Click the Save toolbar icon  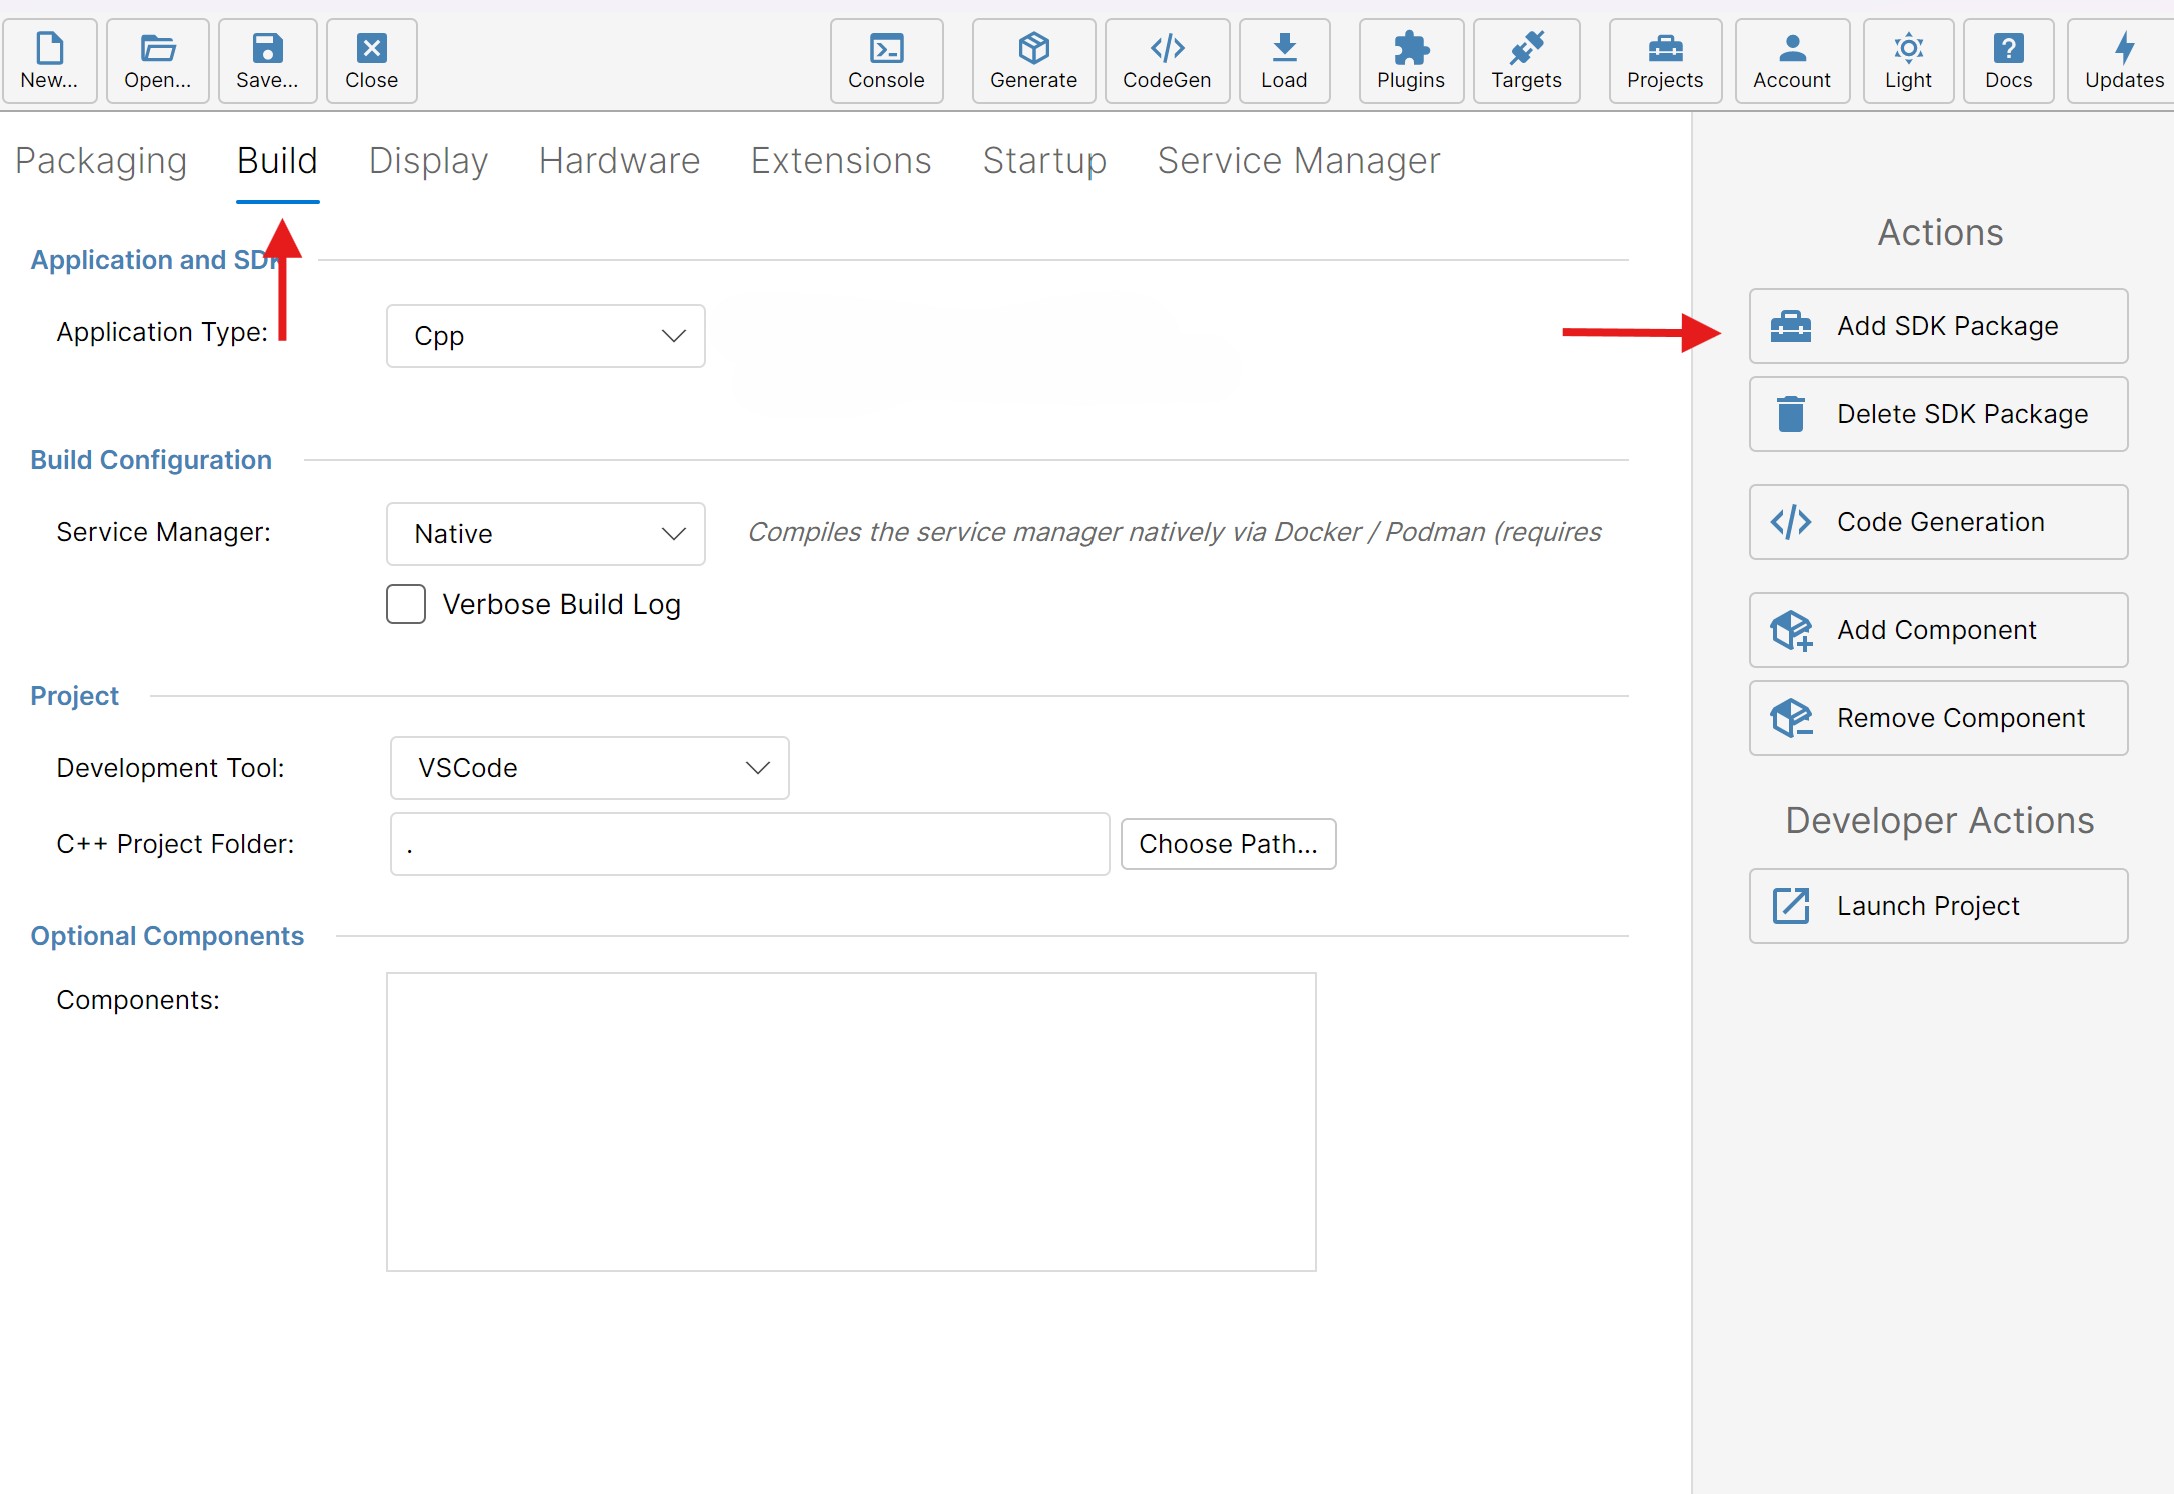pos(267,61)
